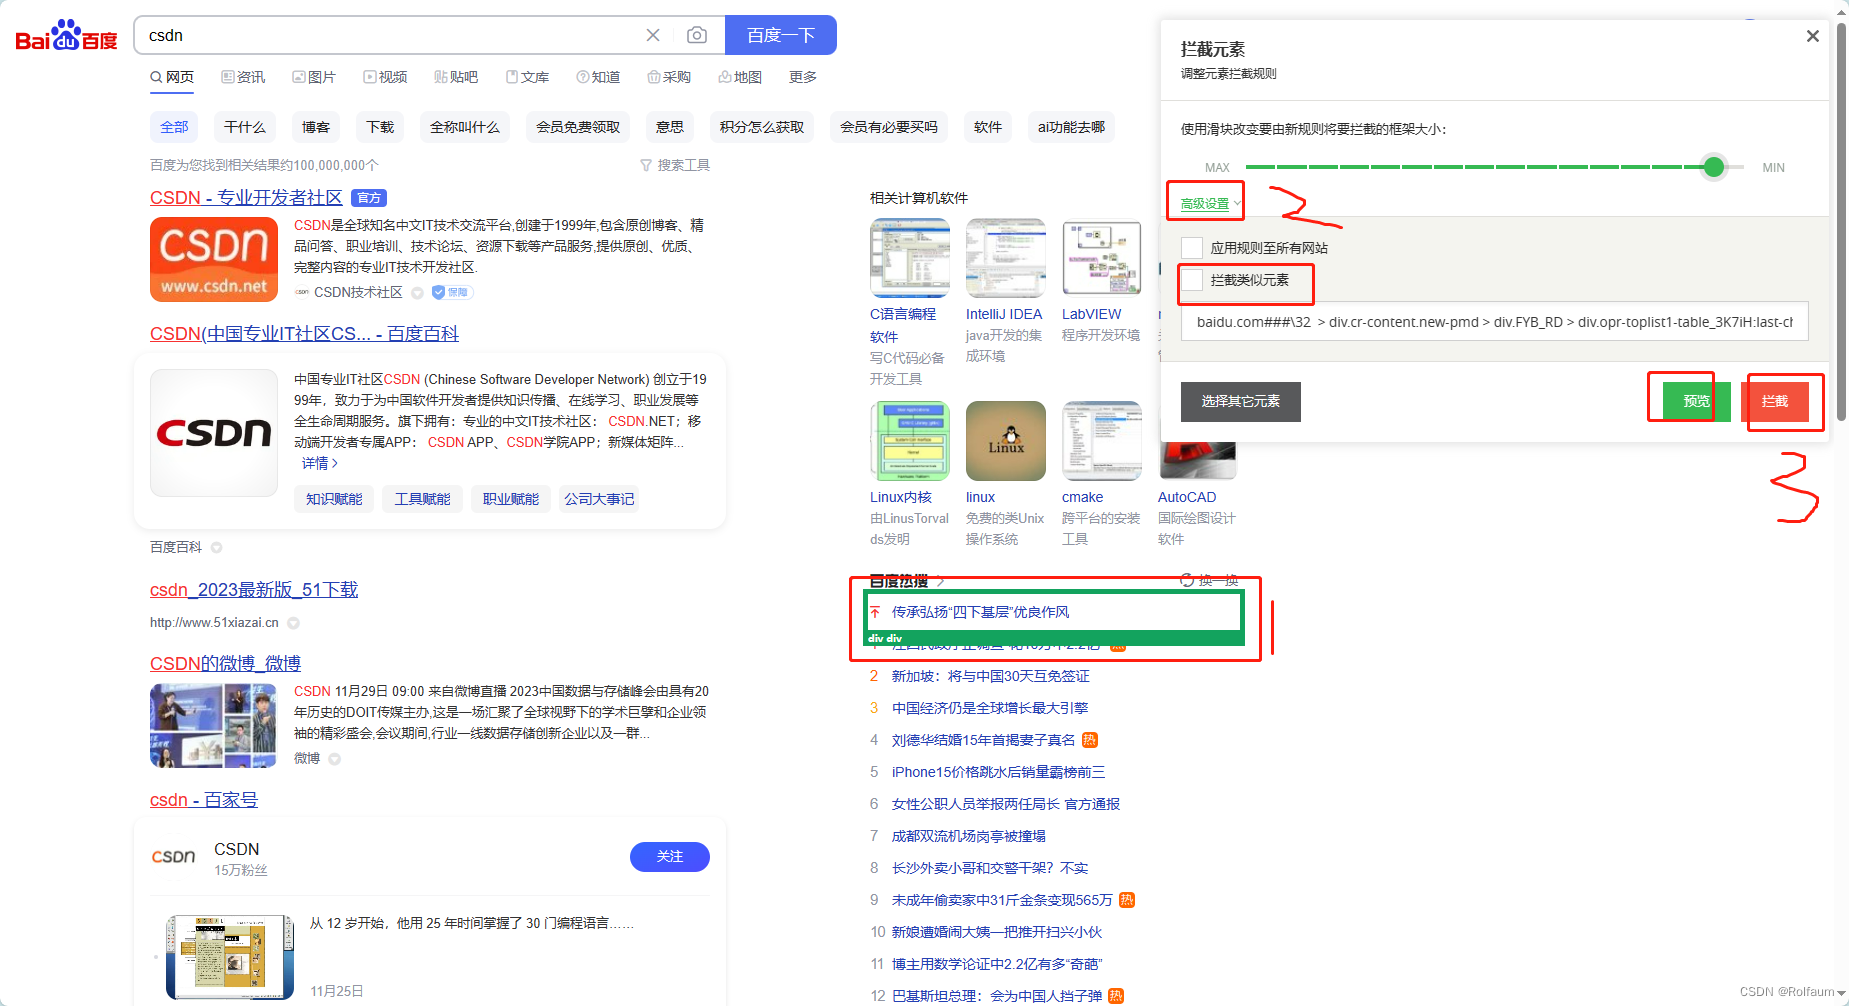The image size is (1849, 1006).
Task: Click the green 预览 preview button
Action: click(1697, 401)
